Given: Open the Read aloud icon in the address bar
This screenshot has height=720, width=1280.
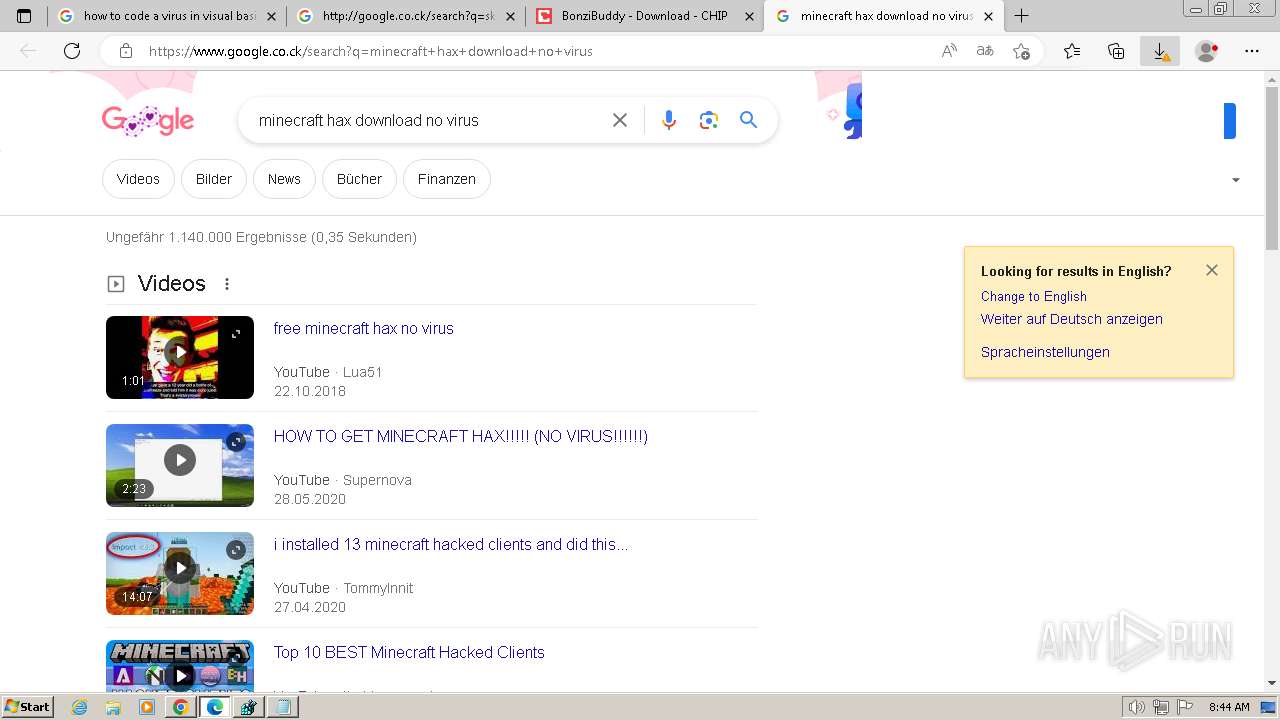Looking at the screenshot, I should point(949,51).
